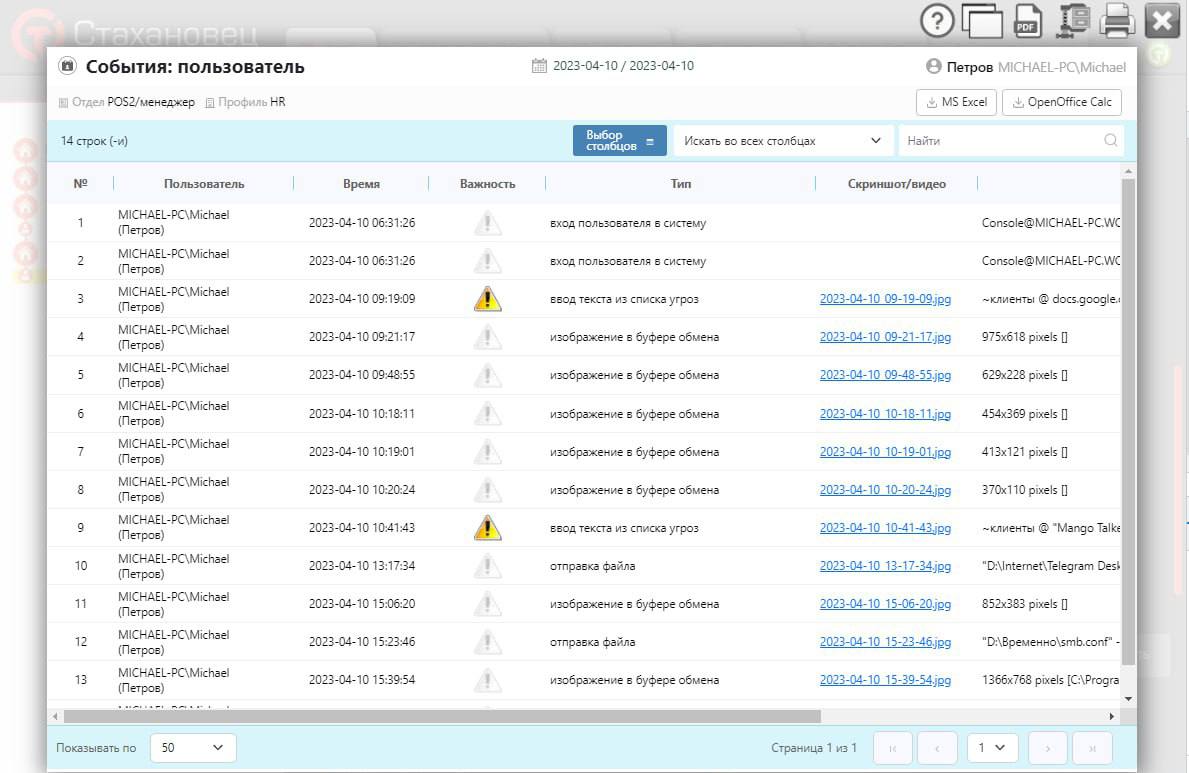Screen dimensions: 1189x773
Task: Click the yellow warning icon in row 9
Action: tap(487, 528)
